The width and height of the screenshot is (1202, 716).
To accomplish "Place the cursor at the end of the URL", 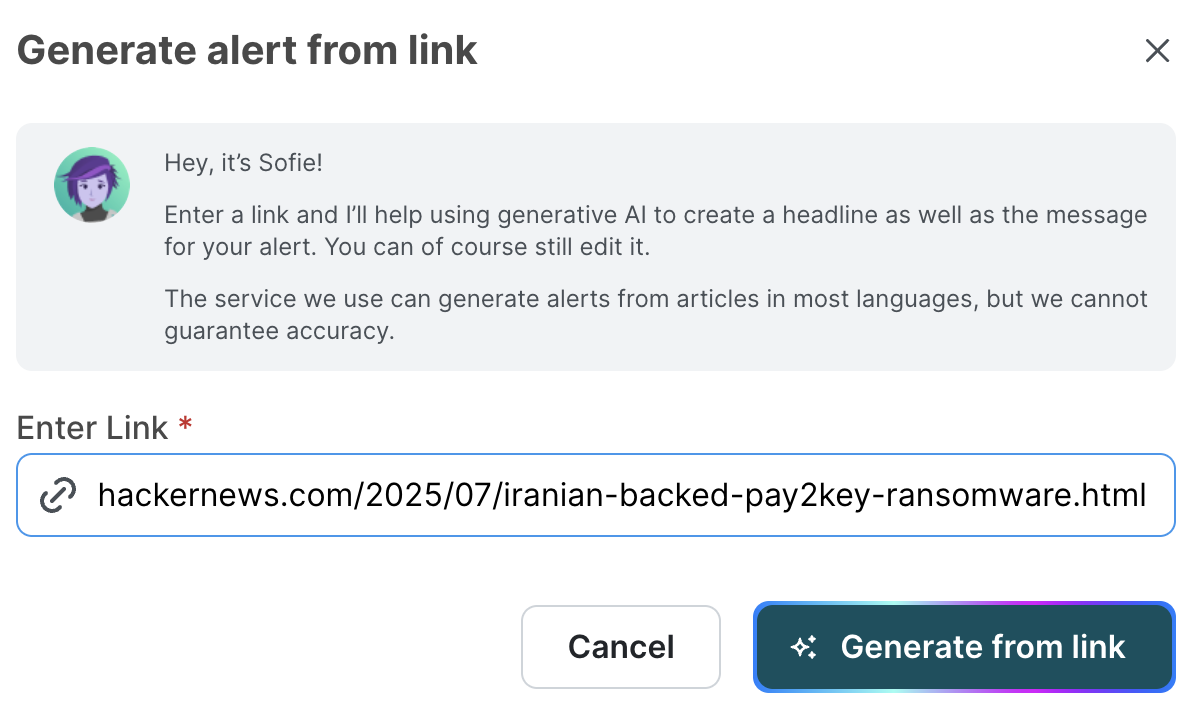I will click(1145, 494).
